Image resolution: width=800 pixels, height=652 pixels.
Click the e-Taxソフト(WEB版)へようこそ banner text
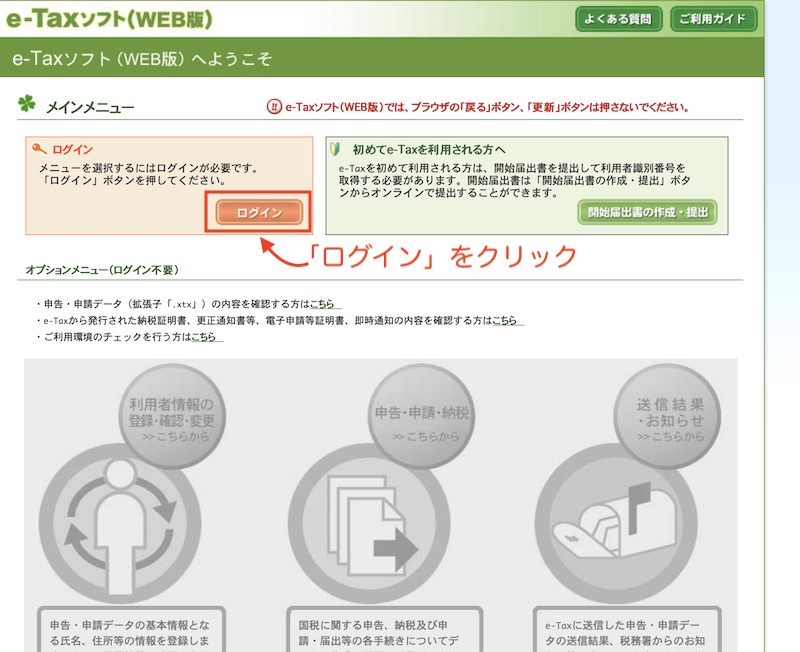coord(142,59)
